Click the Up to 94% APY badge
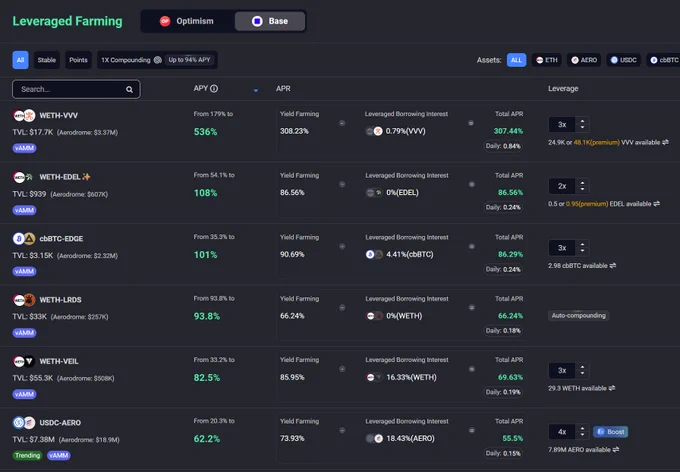680x472 pixels. (190, 60)
